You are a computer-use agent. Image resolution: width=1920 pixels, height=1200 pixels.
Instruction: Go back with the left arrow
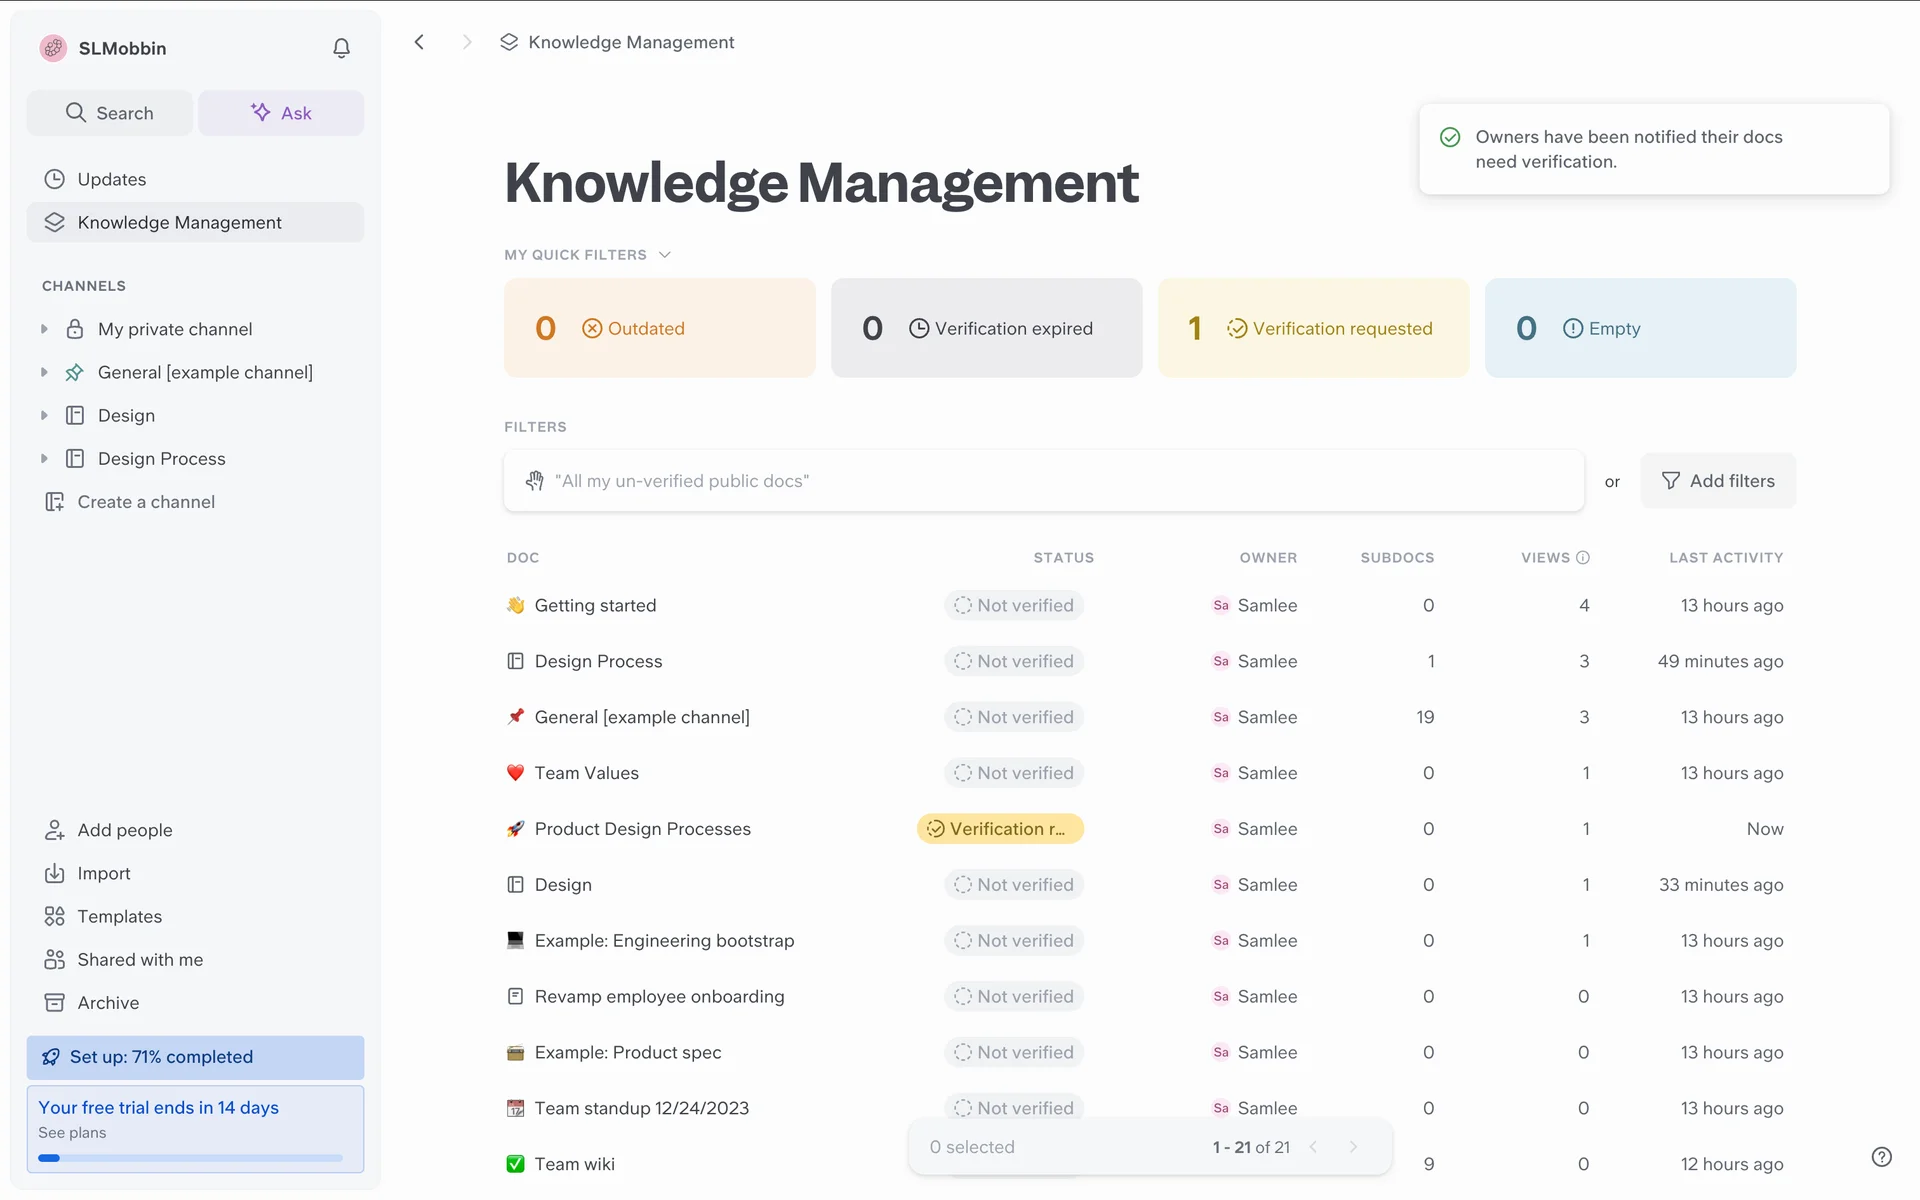point(420,42)
